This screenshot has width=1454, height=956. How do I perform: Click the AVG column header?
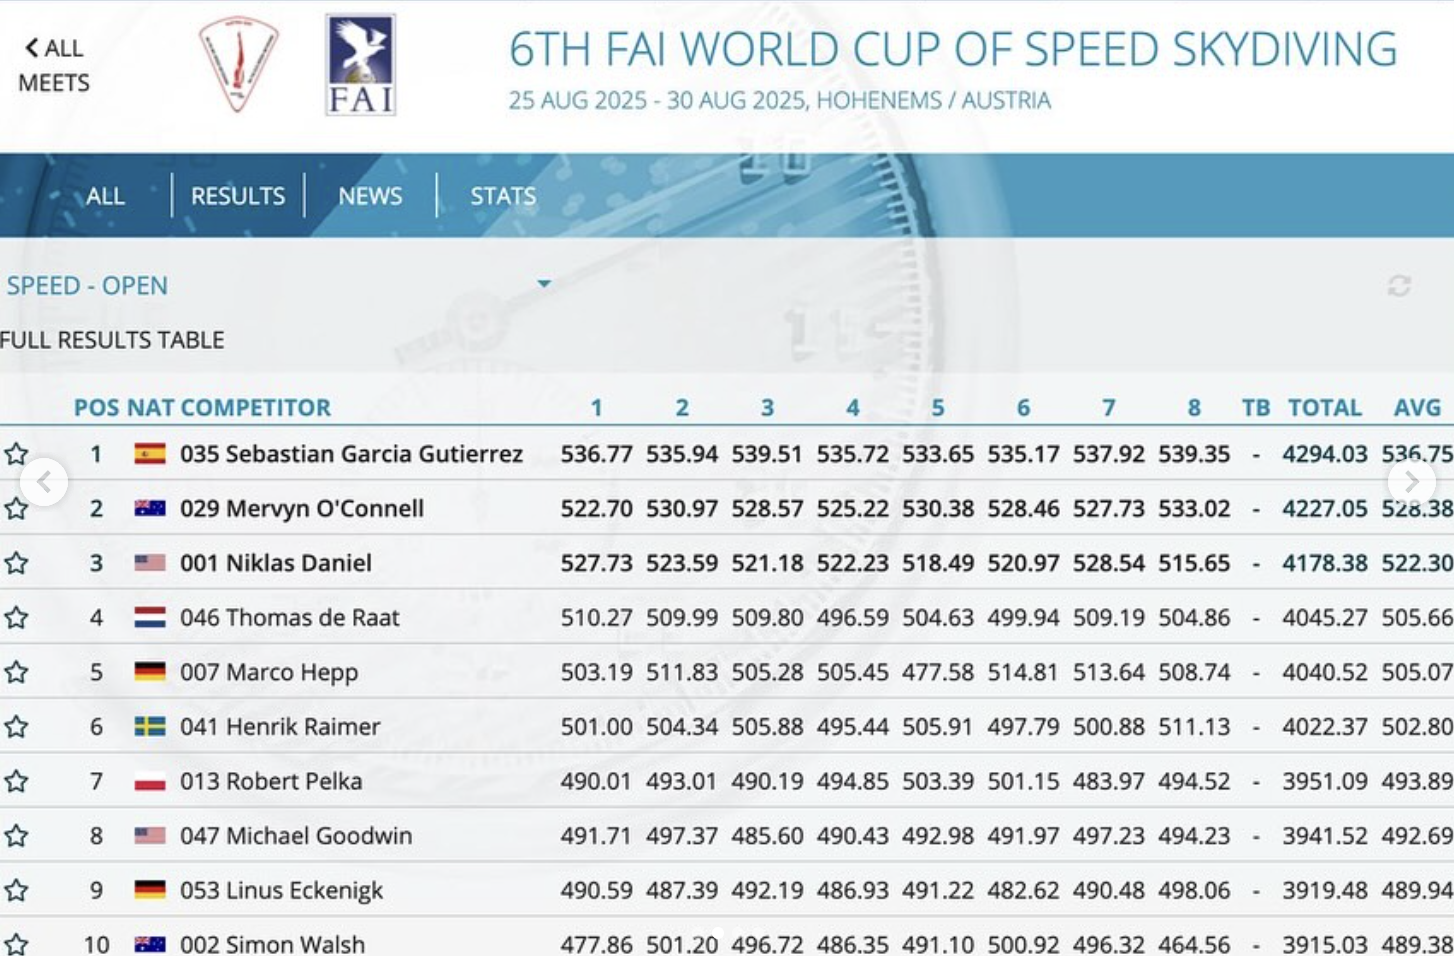click(x=1417, y=408)
